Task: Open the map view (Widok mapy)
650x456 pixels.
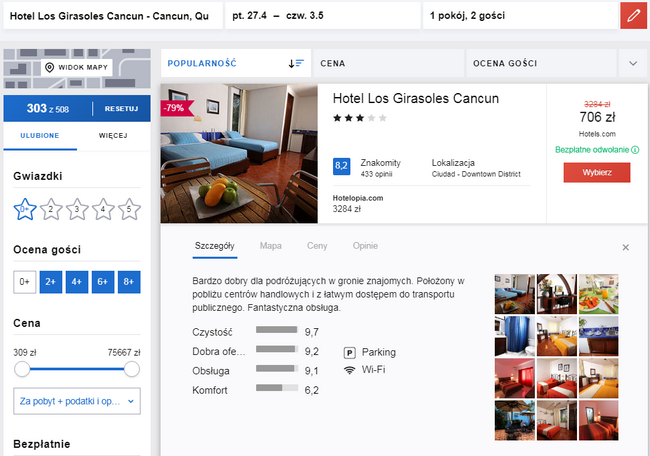Action: coord(77,67)
